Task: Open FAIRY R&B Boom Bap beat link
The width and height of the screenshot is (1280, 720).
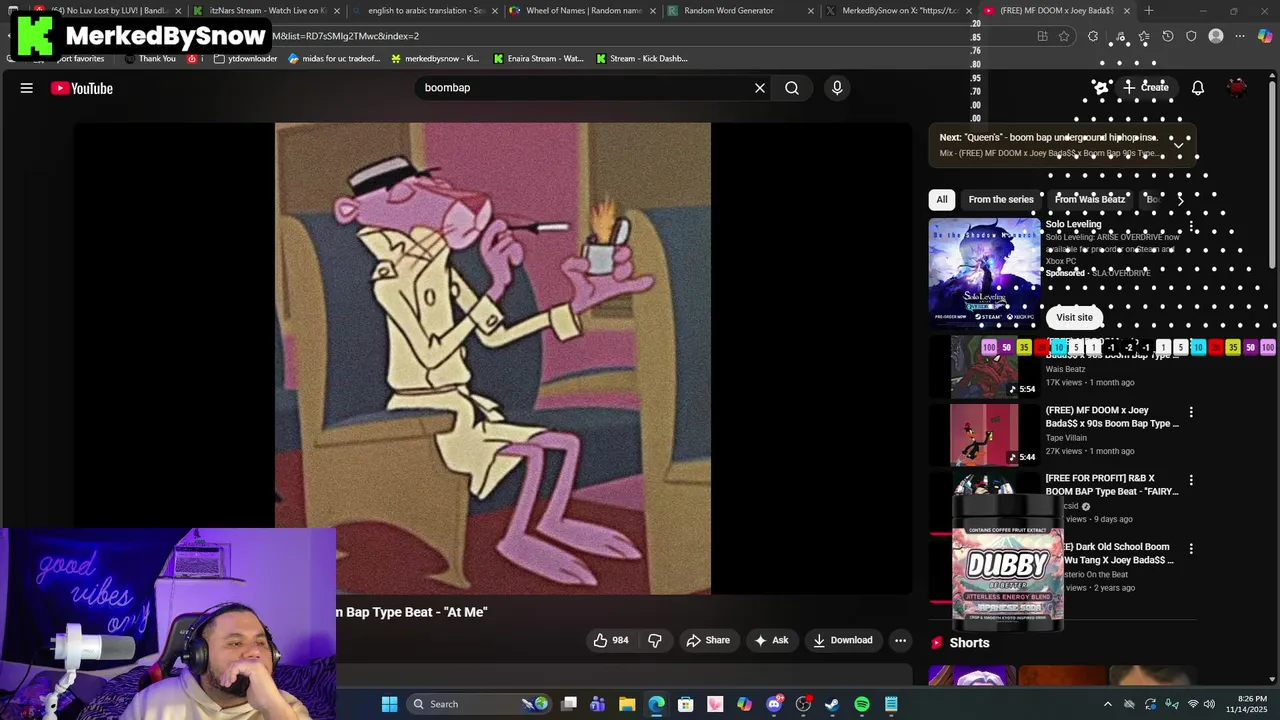Action: tap(1112, 485)
